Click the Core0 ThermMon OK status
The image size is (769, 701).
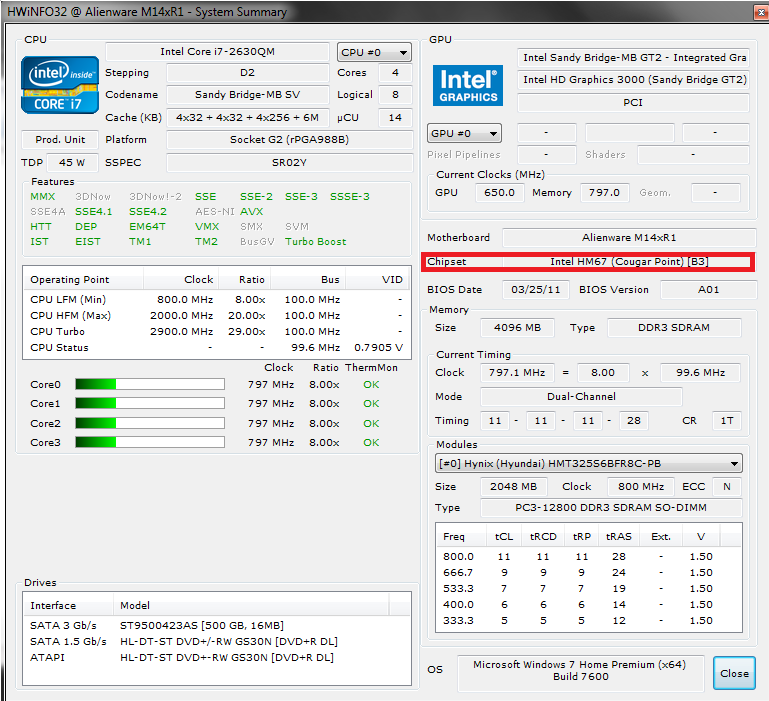(x=371, y=385)
